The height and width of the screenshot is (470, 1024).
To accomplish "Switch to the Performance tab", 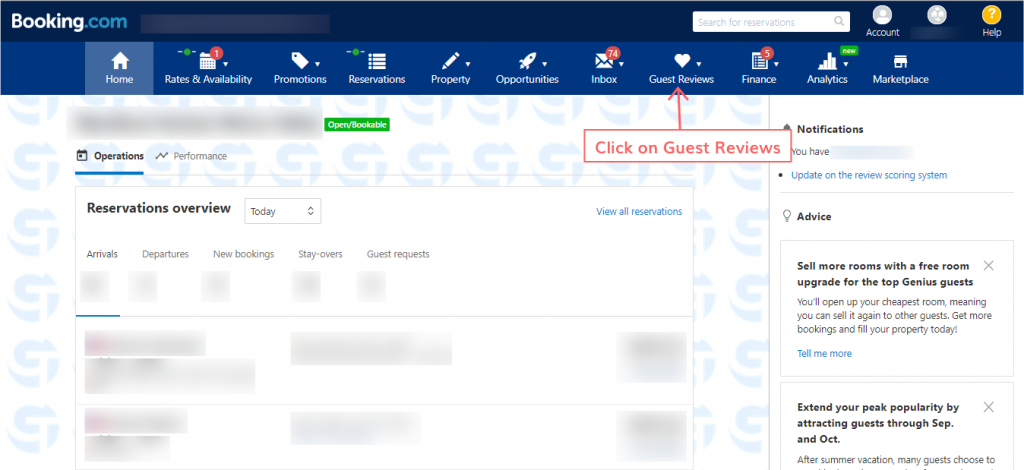I will (191, 156).
